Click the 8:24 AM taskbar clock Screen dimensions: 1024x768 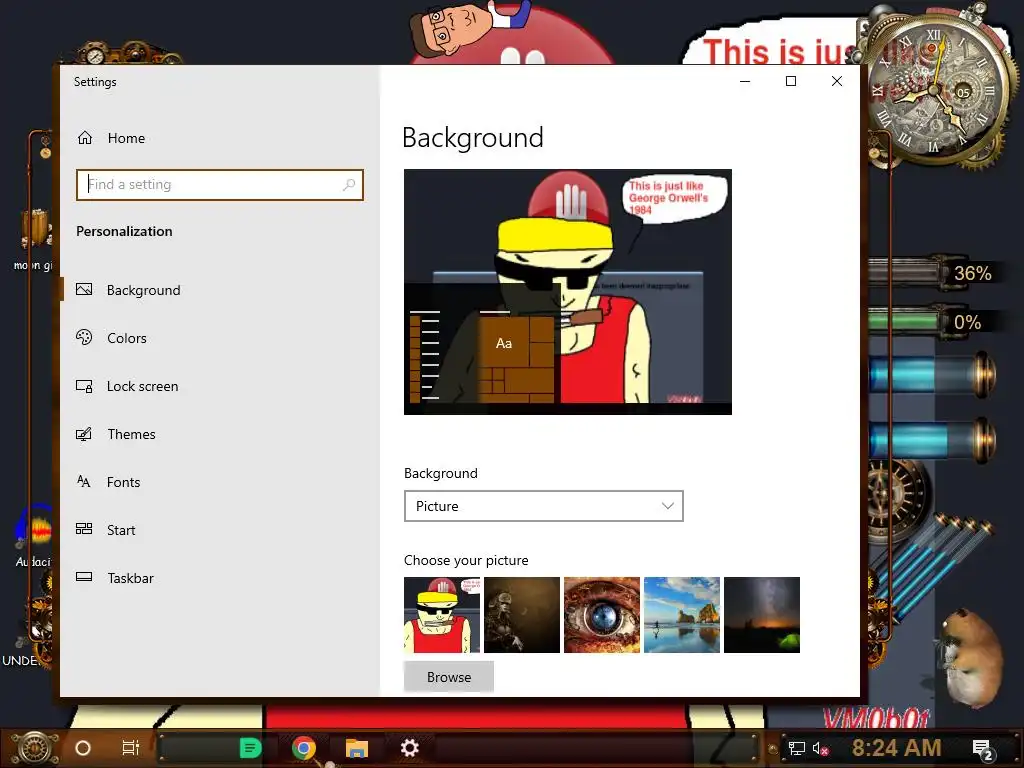[x=897, y=748]
